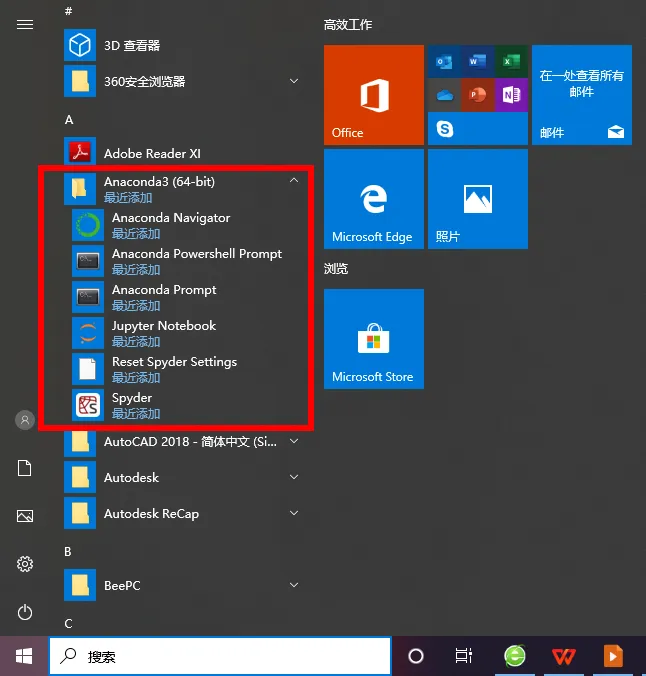Expand the BeePC folder chevron
646x676 pixels.
coord(294,585)
